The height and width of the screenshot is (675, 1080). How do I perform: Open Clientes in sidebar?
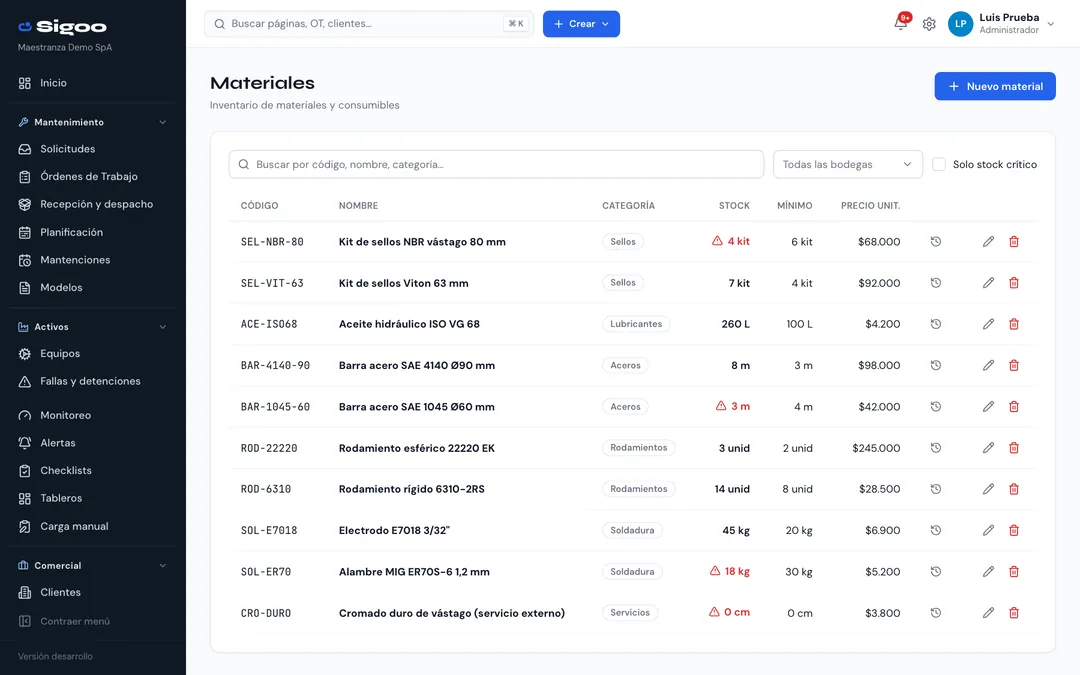(x=93, y=592)
